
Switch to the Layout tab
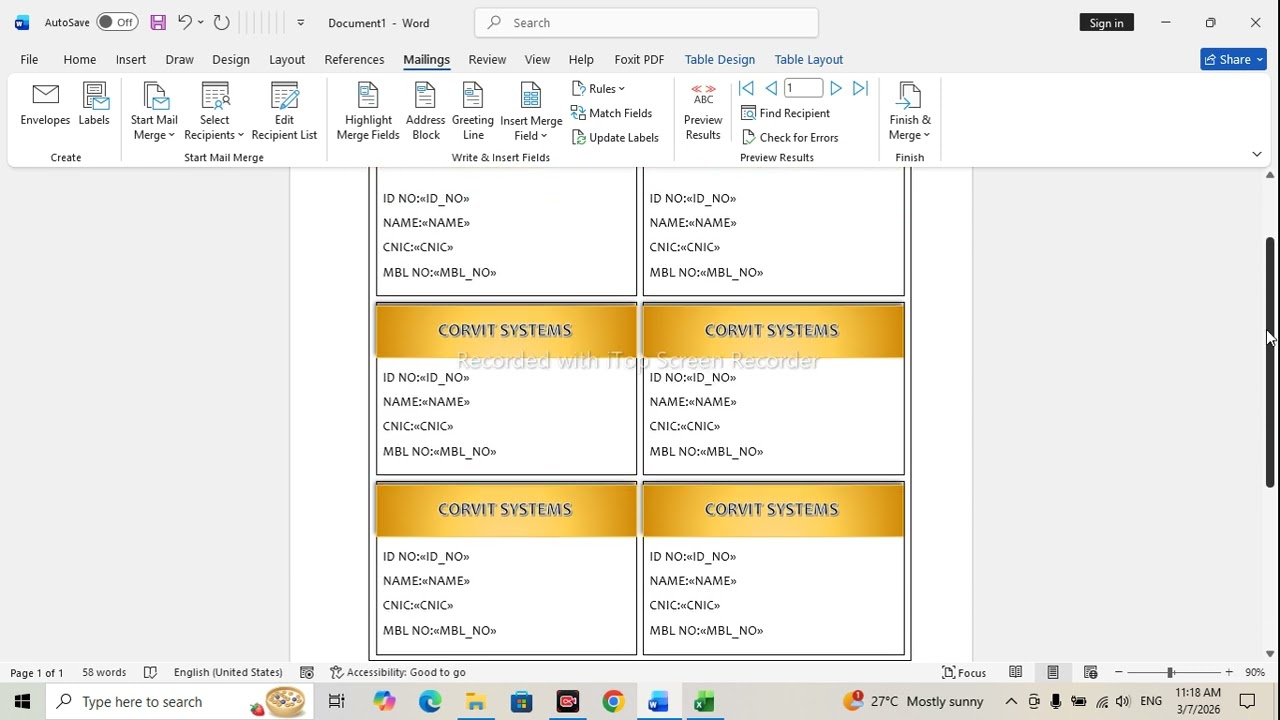[x=287, y=59]
